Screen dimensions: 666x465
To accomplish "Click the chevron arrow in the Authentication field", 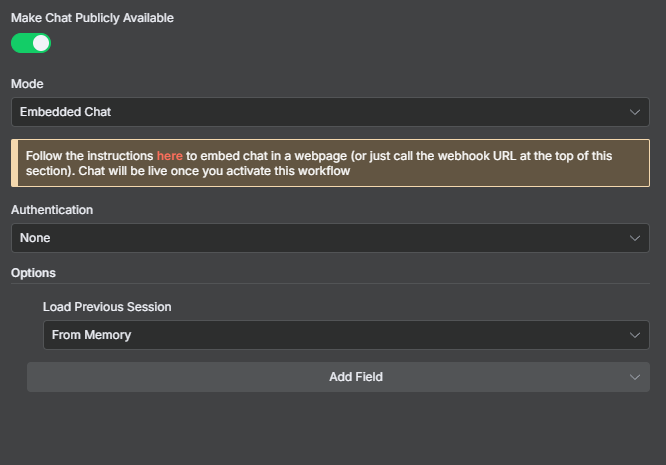I will (x=635, y=238).
